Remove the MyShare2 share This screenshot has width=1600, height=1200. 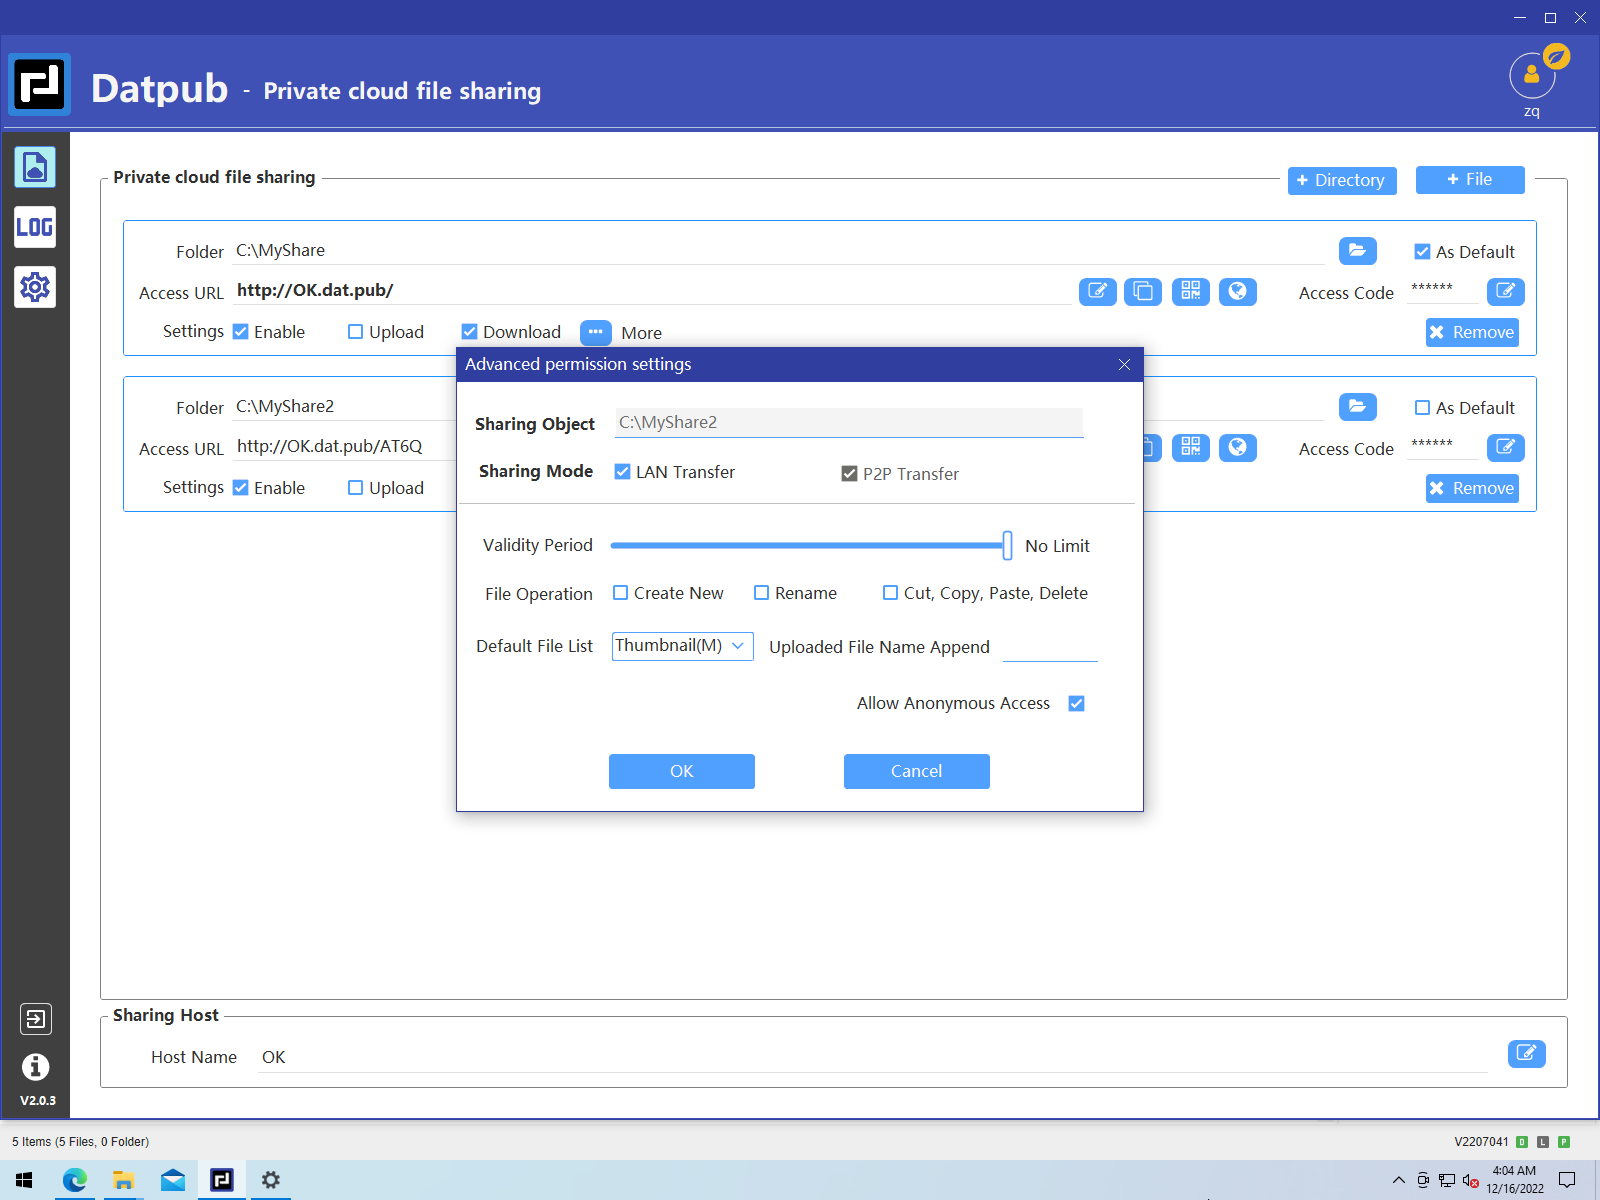click(1472, 488)
